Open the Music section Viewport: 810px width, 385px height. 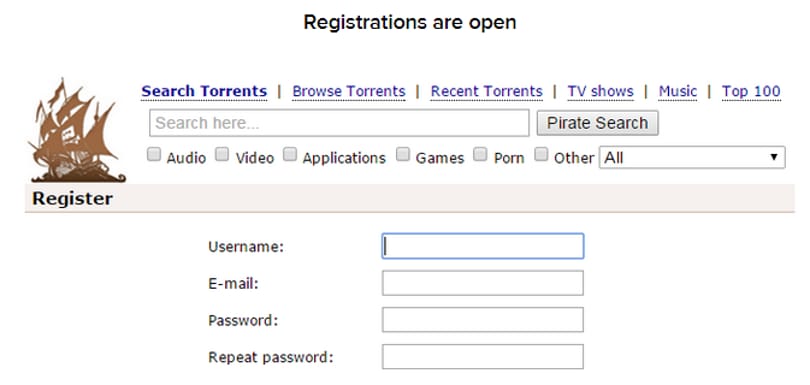click(677, 91)
